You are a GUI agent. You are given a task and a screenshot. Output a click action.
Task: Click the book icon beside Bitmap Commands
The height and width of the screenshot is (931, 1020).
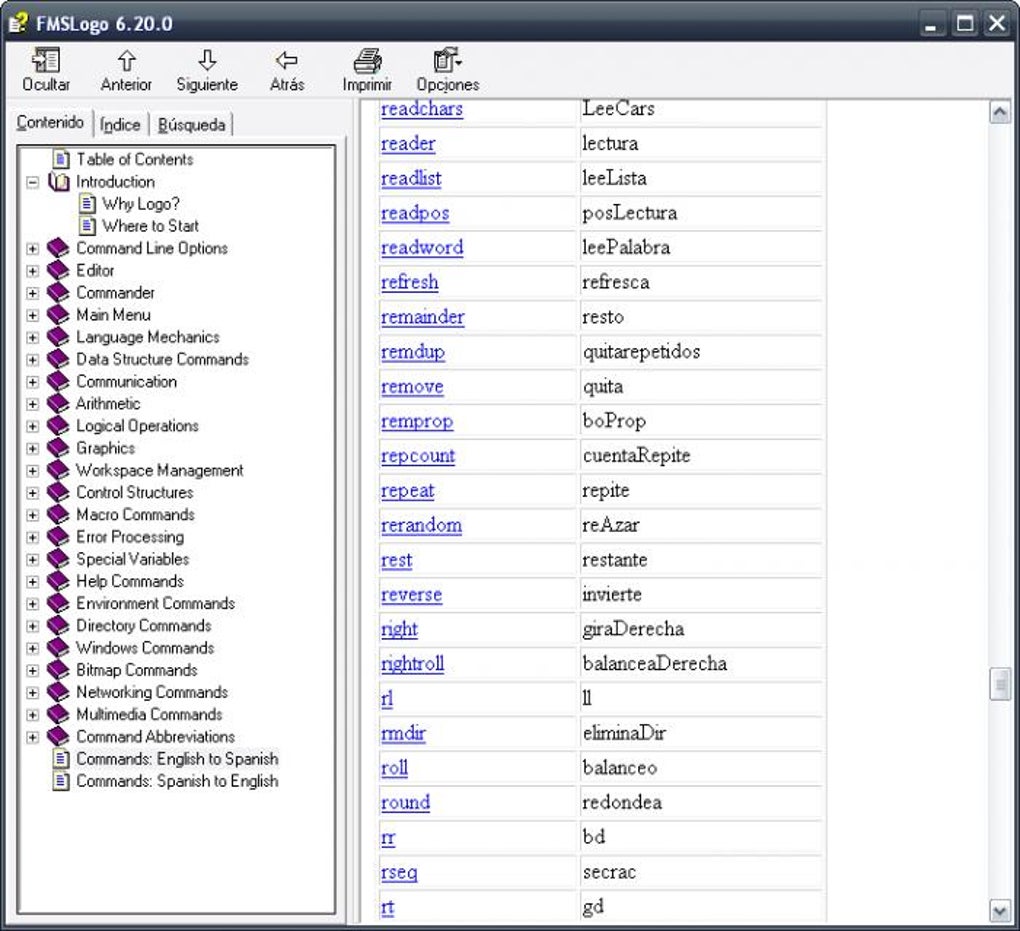pos(59,670)
